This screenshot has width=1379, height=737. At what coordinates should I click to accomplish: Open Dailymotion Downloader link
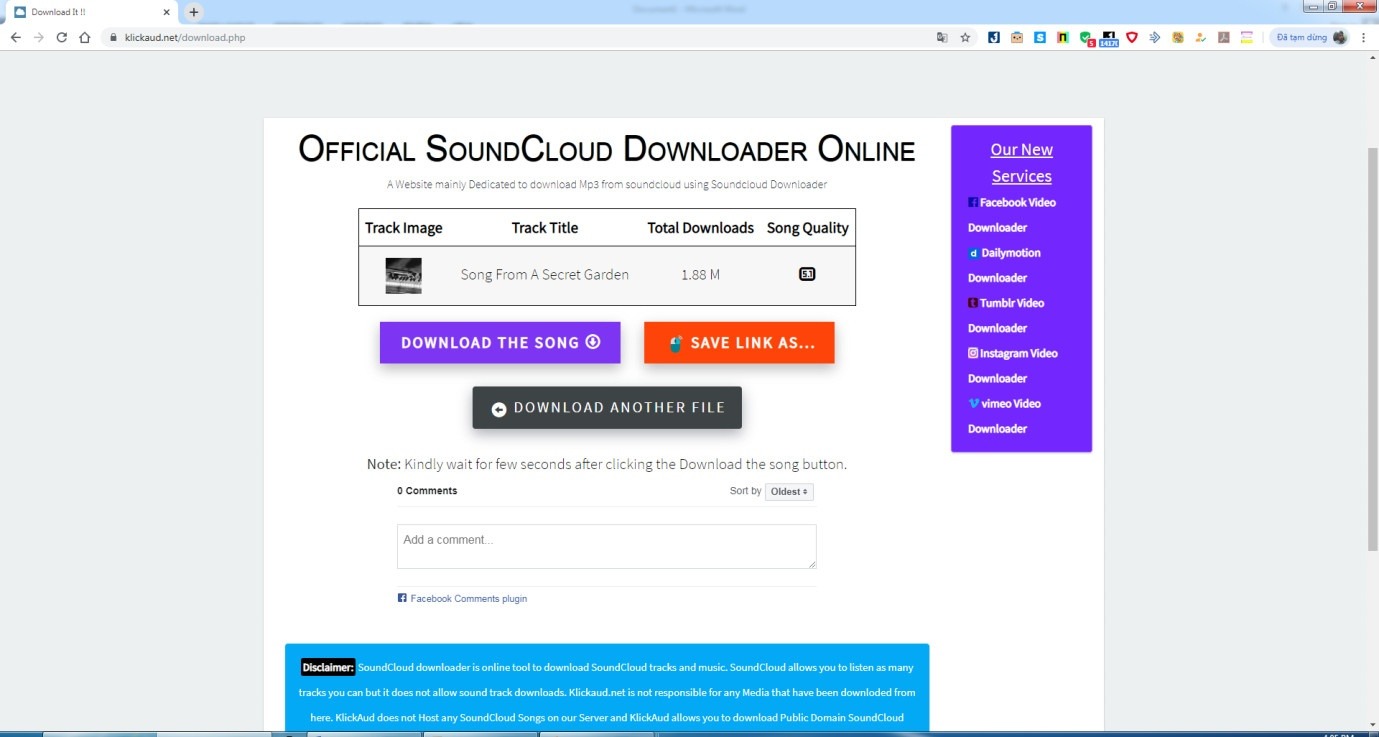(x=1005, y=265)
